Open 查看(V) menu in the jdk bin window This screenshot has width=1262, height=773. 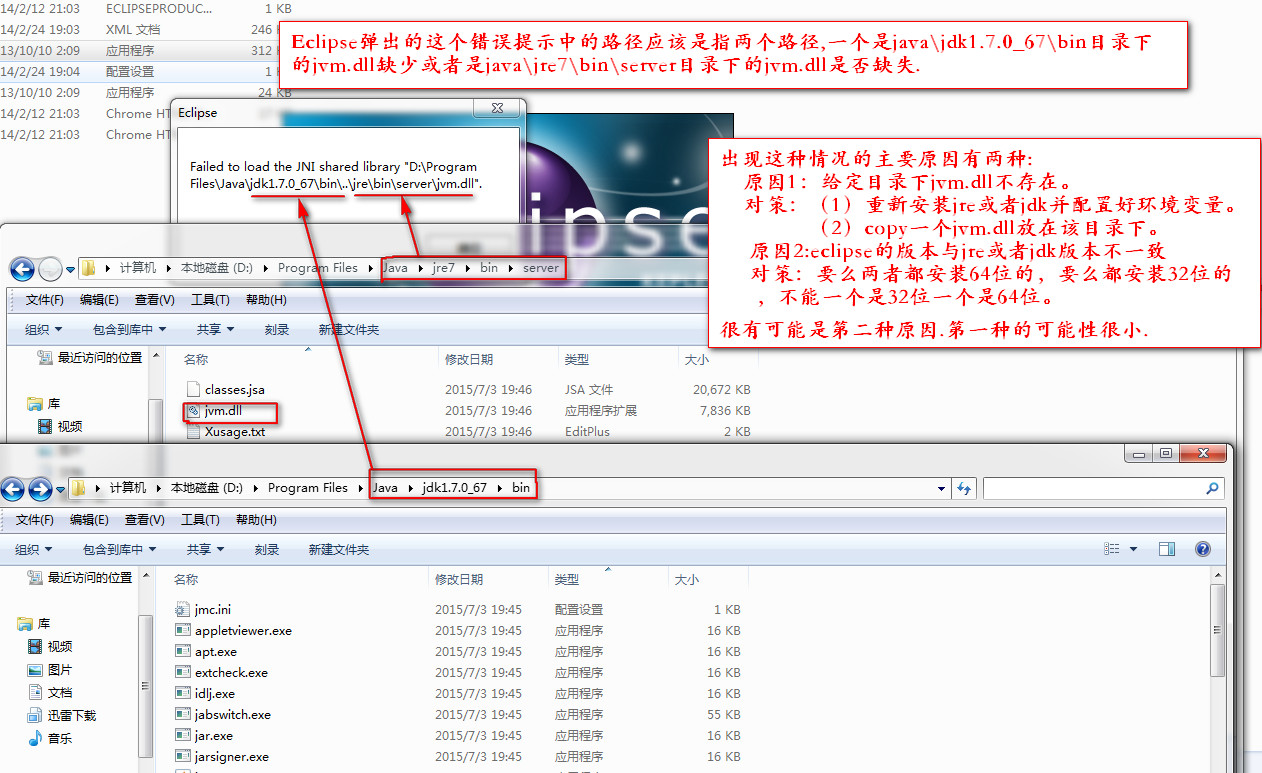144,520
